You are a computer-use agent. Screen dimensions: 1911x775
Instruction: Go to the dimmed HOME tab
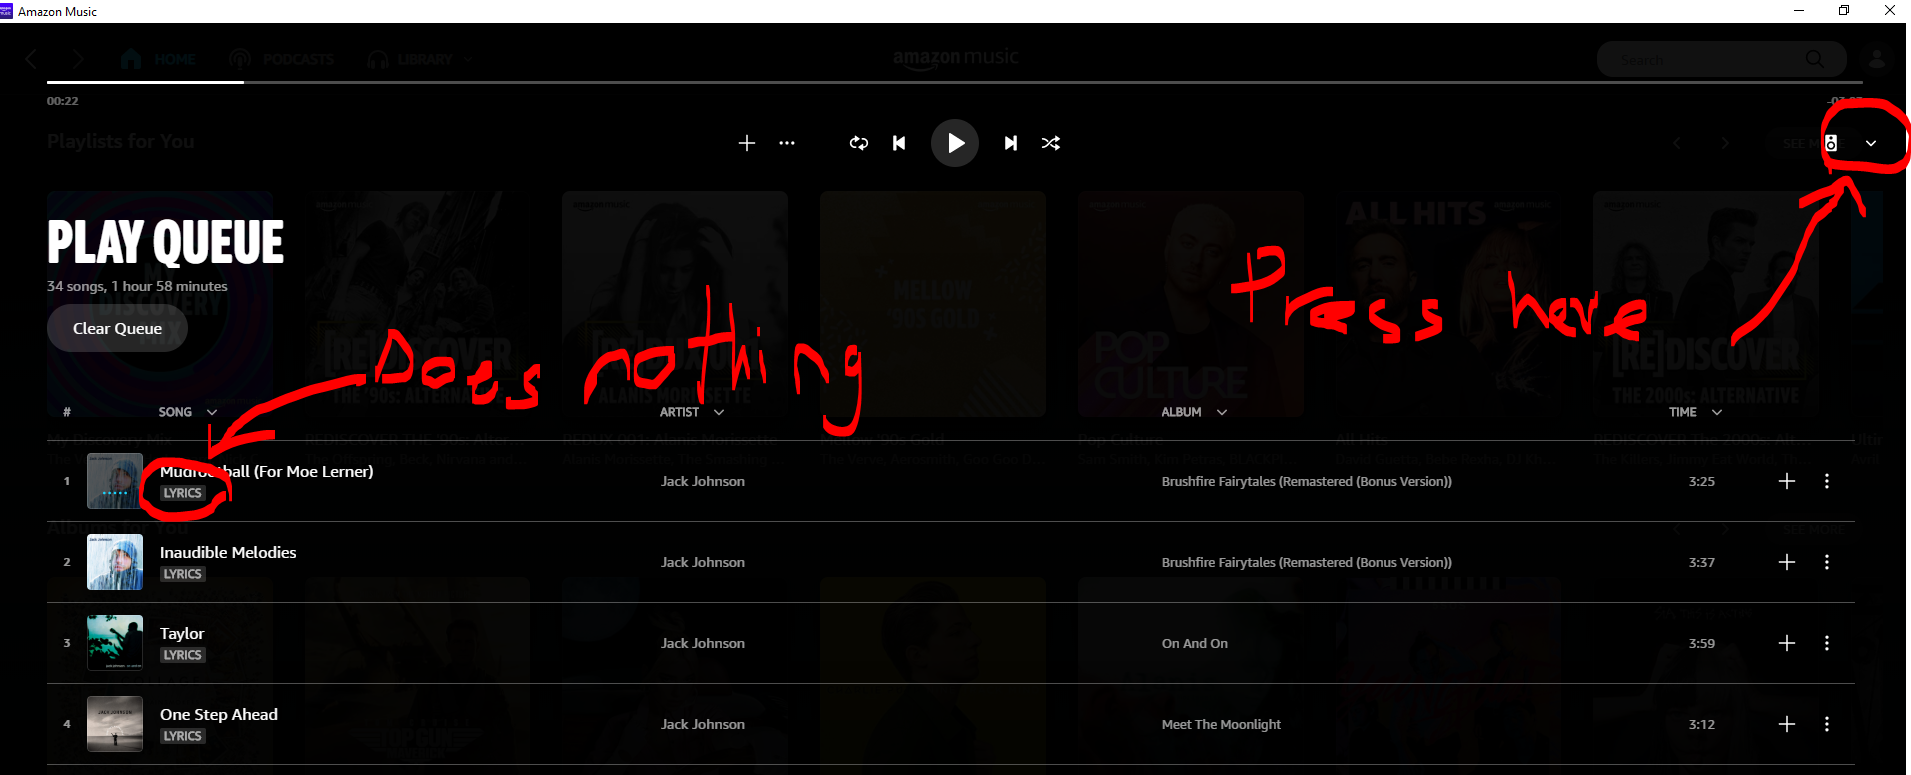[x=158, y=59]
